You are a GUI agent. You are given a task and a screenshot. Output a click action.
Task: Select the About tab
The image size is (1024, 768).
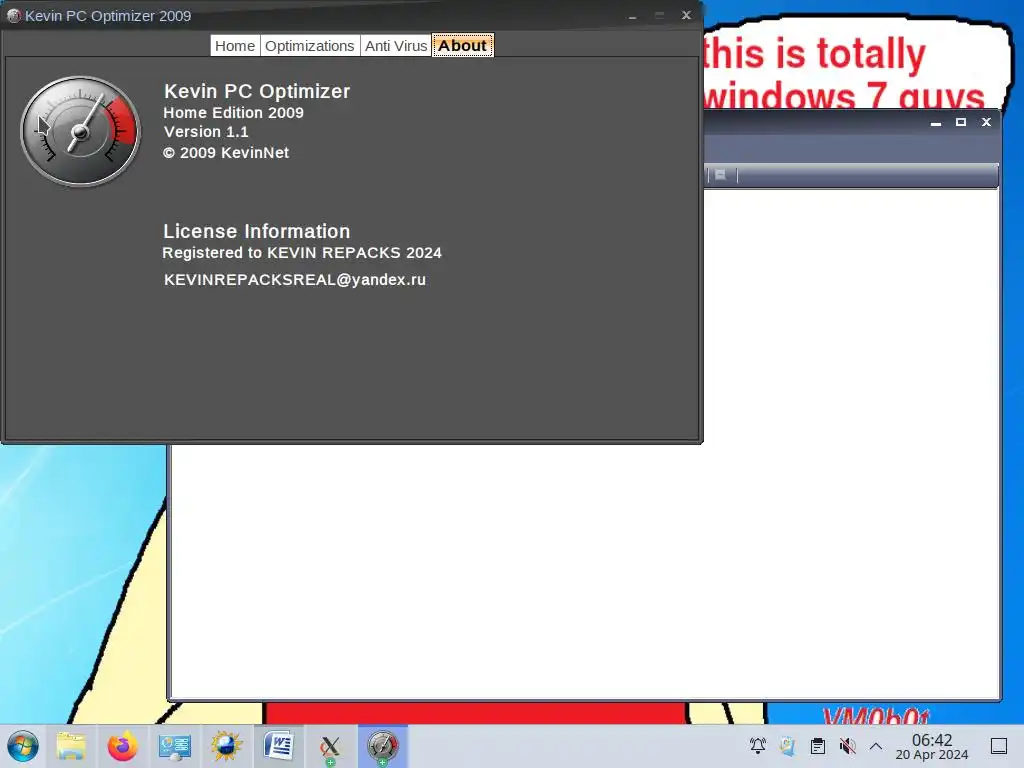coord(462,46)
